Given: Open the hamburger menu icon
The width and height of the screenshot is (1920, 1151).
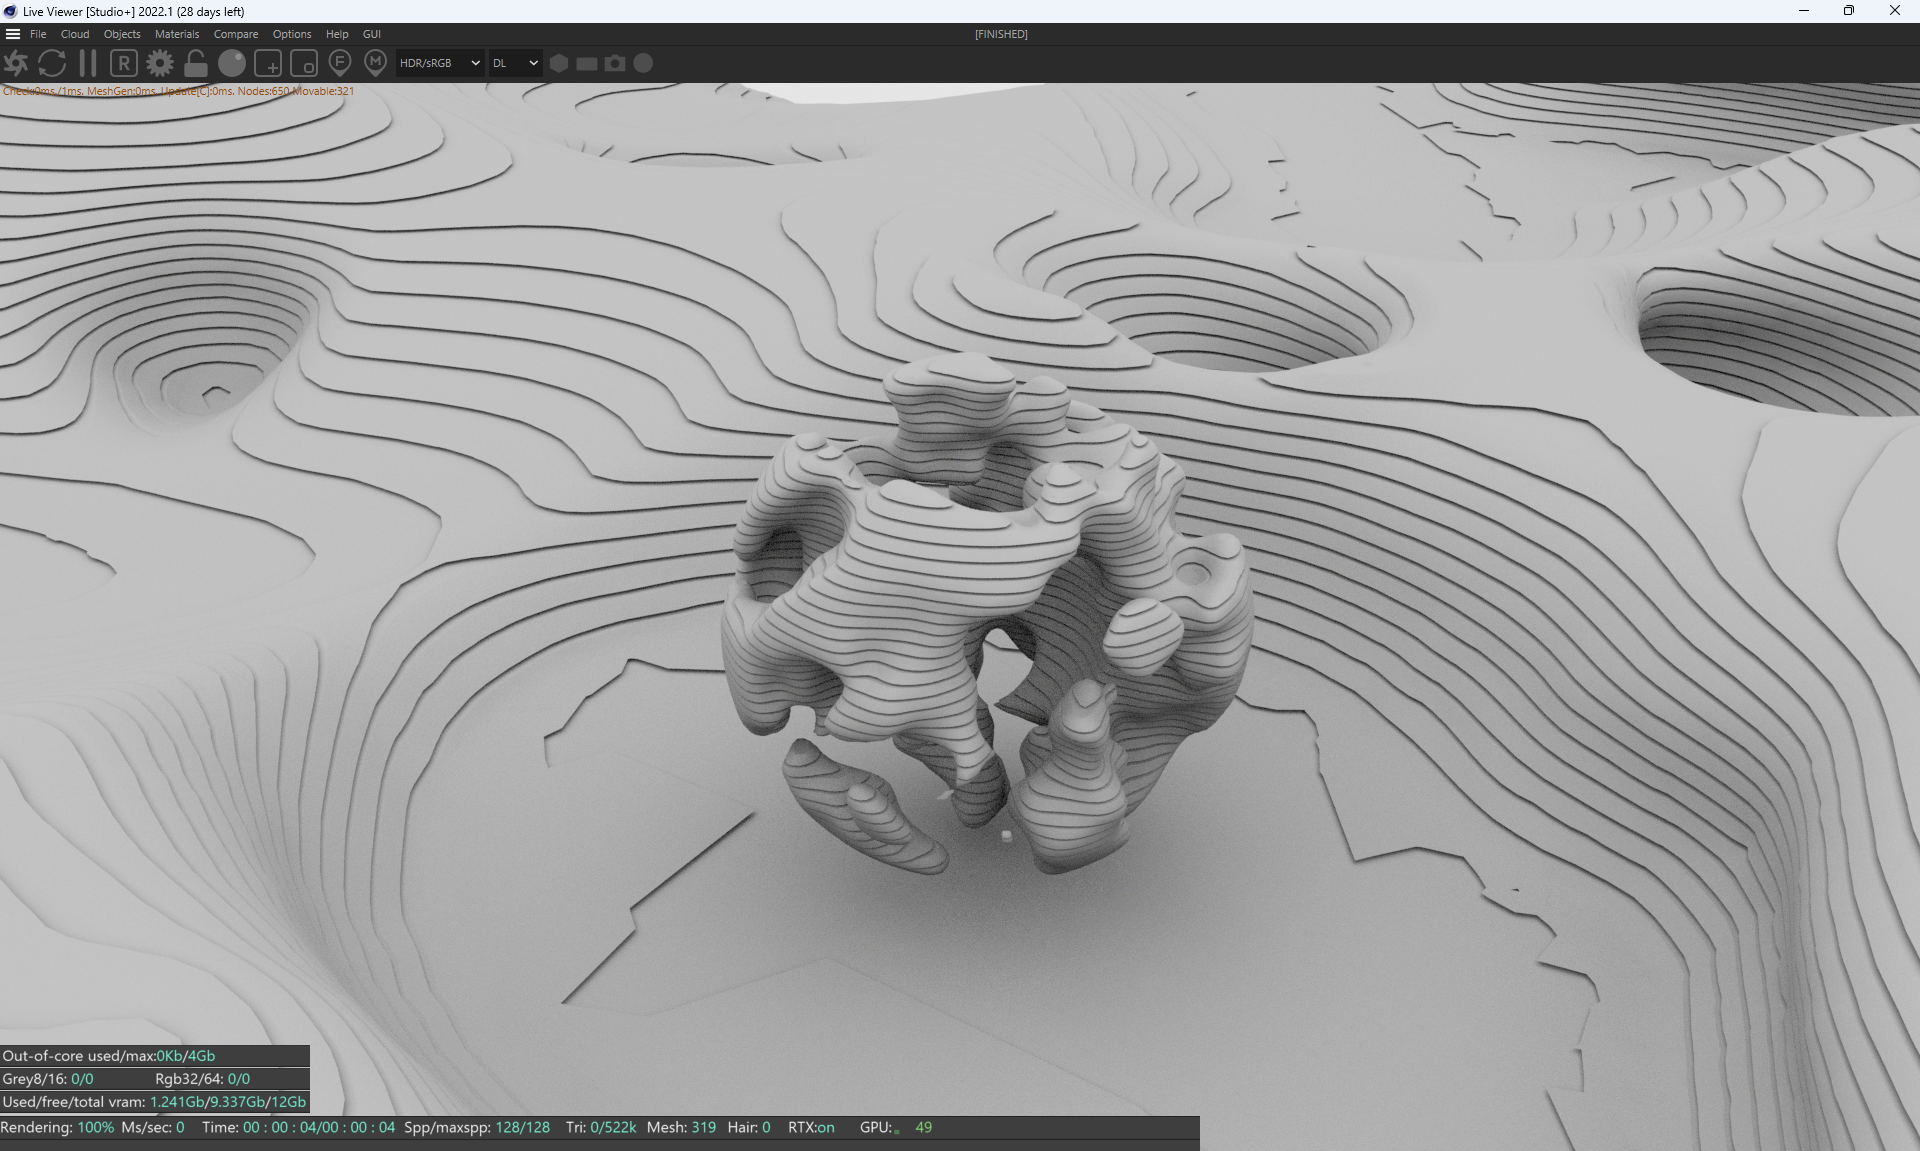Looking at the screenshot, I should tap(13, 34).
